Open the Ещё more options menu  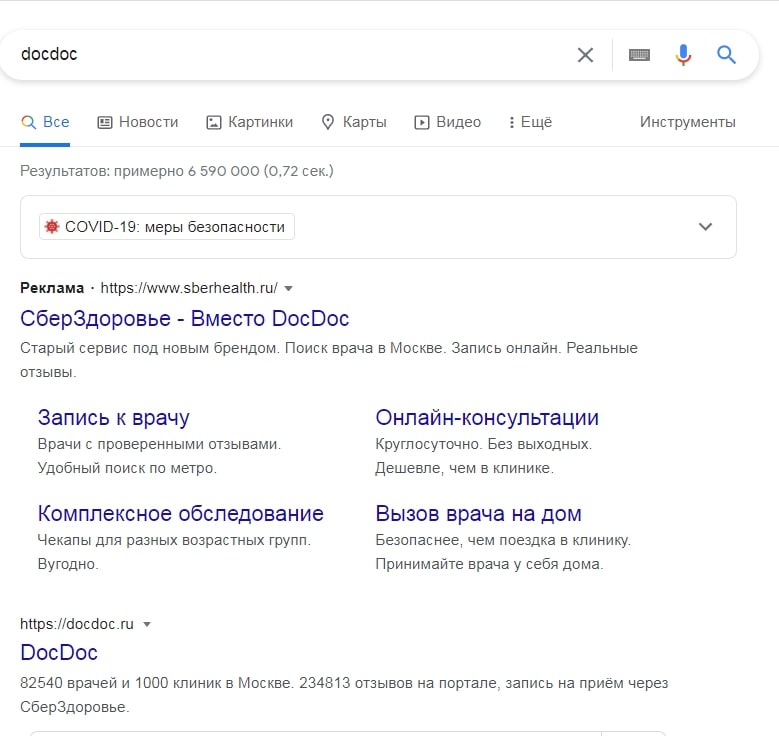530,122
